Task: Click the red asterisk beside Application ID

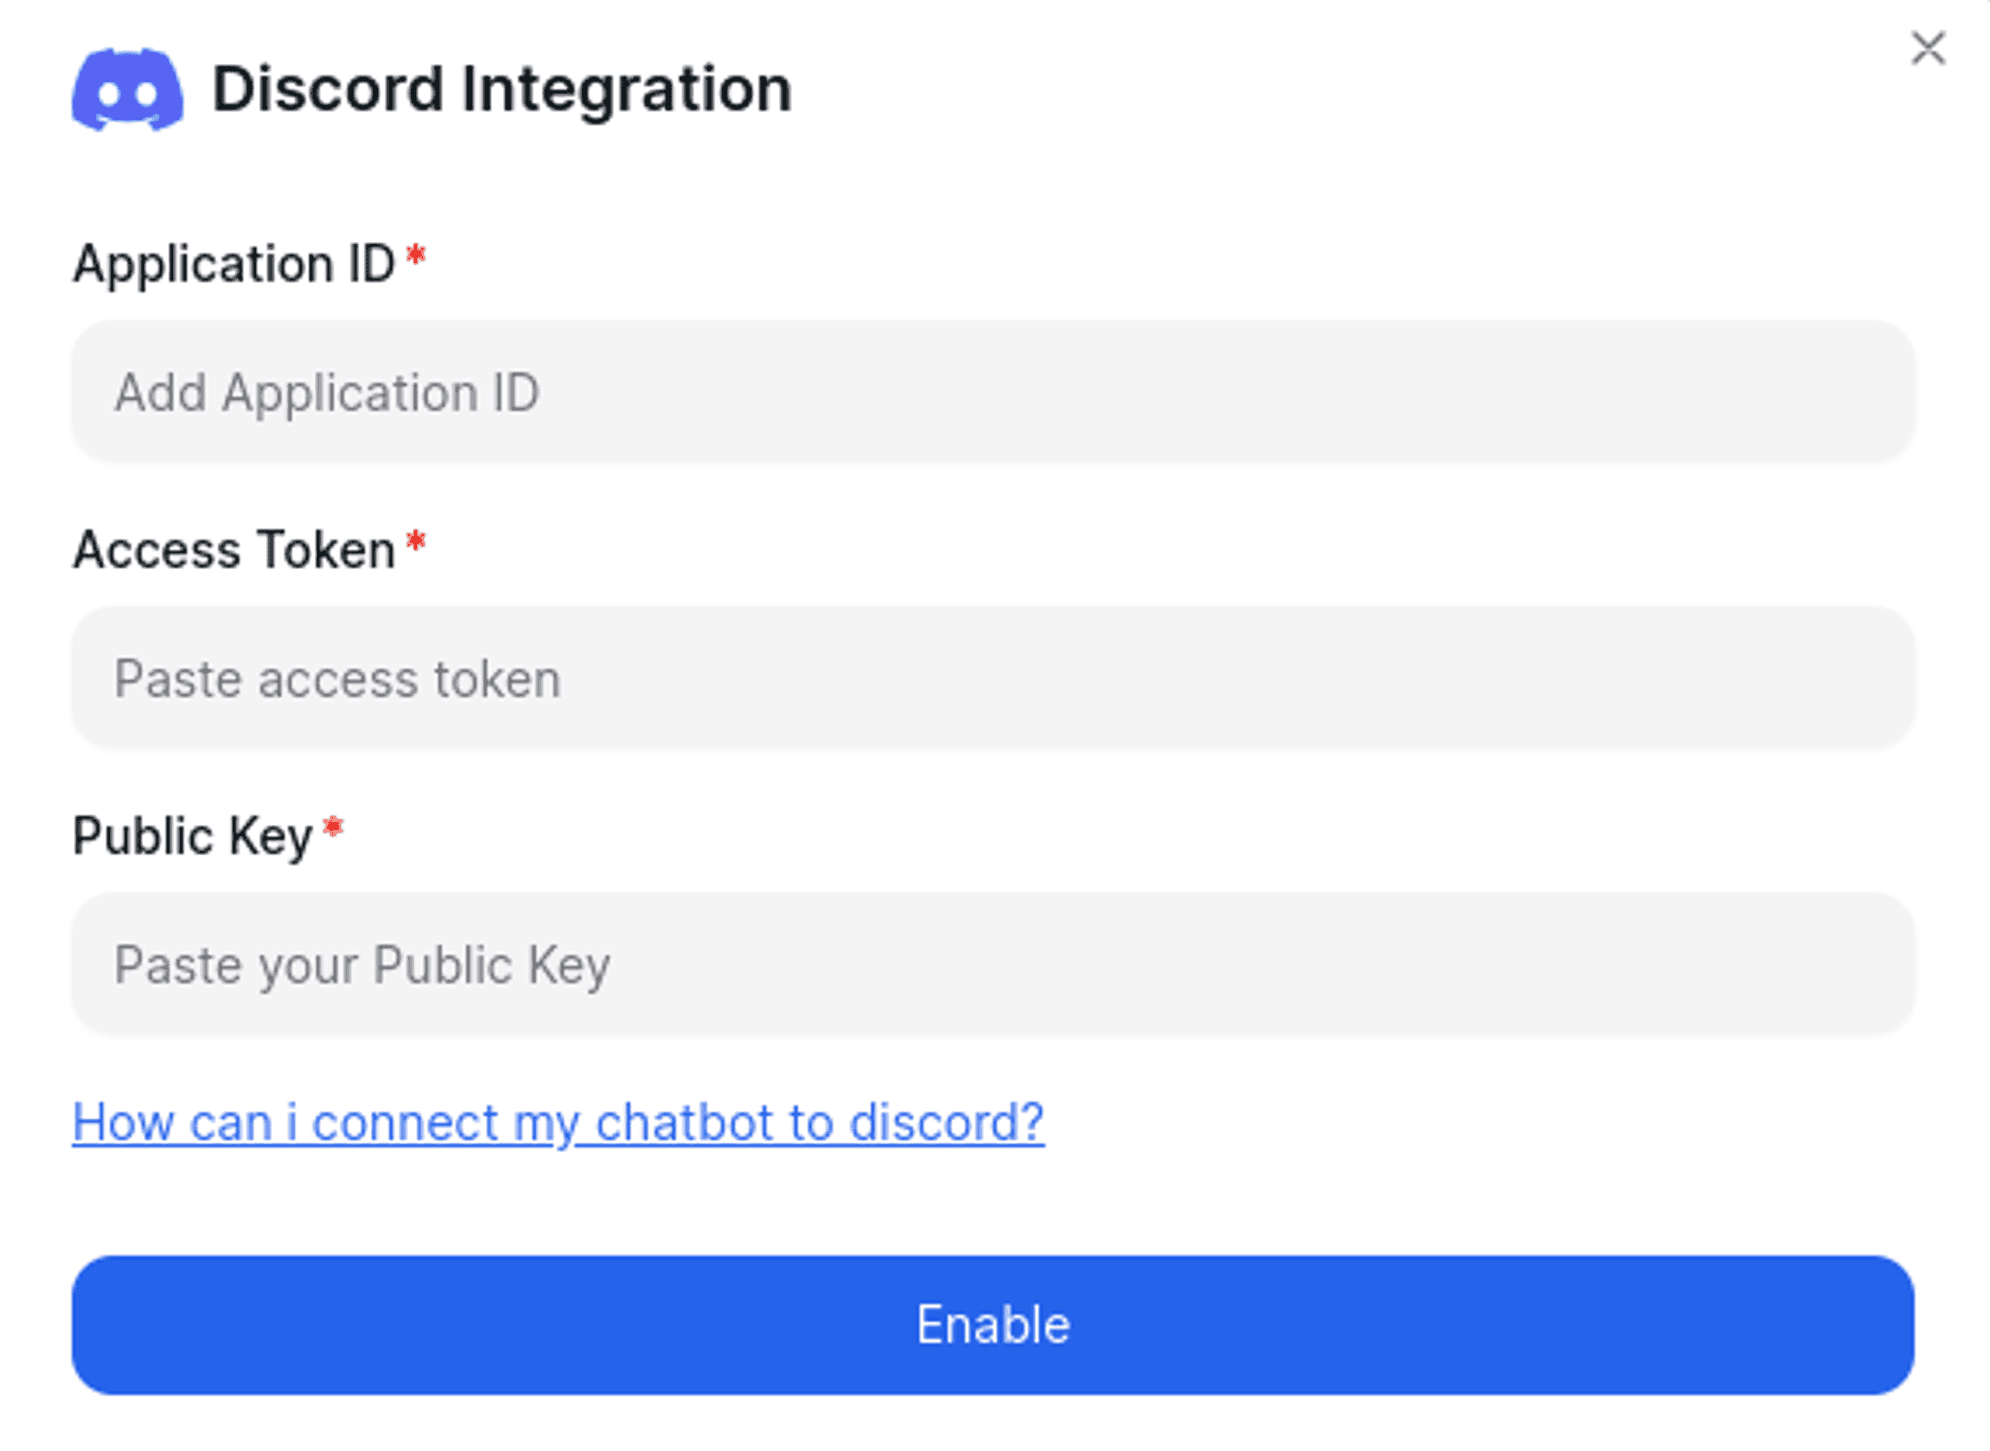Action: point(416,254)
